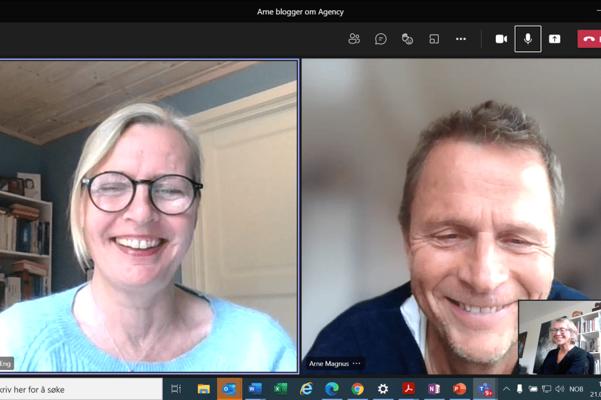Open the meeting chat
Image resolution: width=601 pixels, height=400 pixels.
pyautogui.click(x=381, y=39)
